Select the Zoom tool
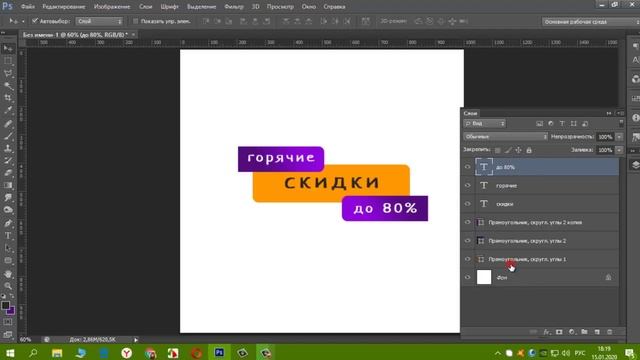640x360 pixels. pos(8,286)
